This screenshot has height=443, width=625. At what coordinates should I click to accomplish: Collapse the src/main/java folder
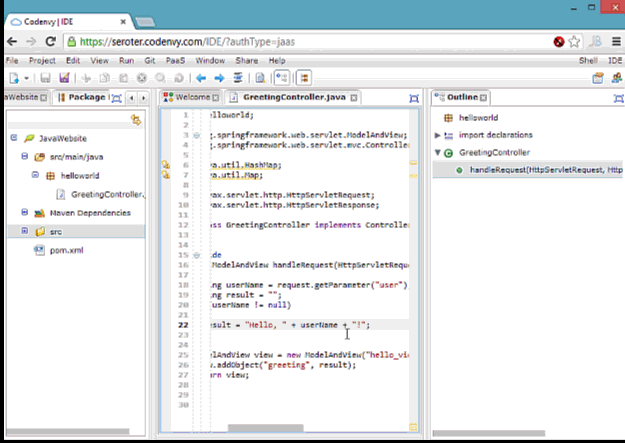25,156
